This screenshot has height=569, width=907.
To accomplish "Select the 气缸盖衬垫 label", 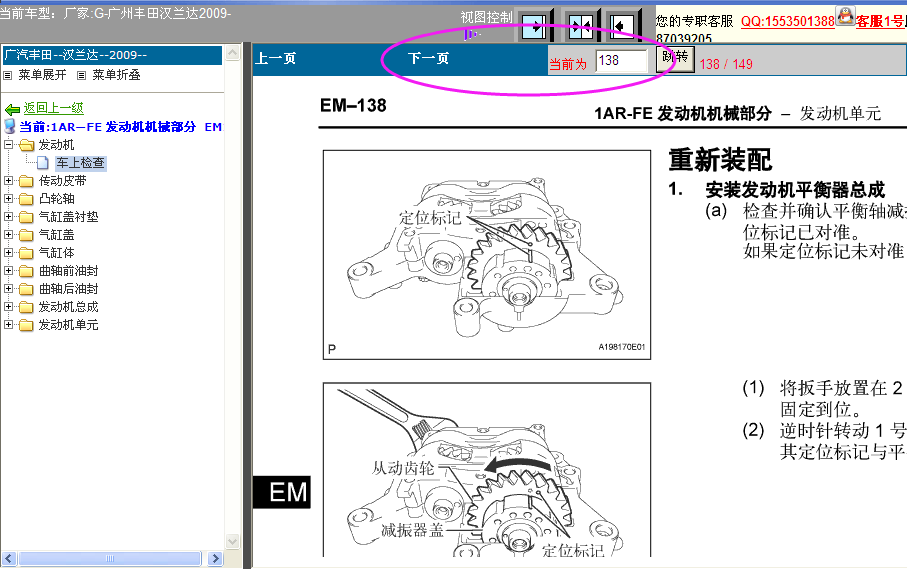I will [x=68, y=217].
